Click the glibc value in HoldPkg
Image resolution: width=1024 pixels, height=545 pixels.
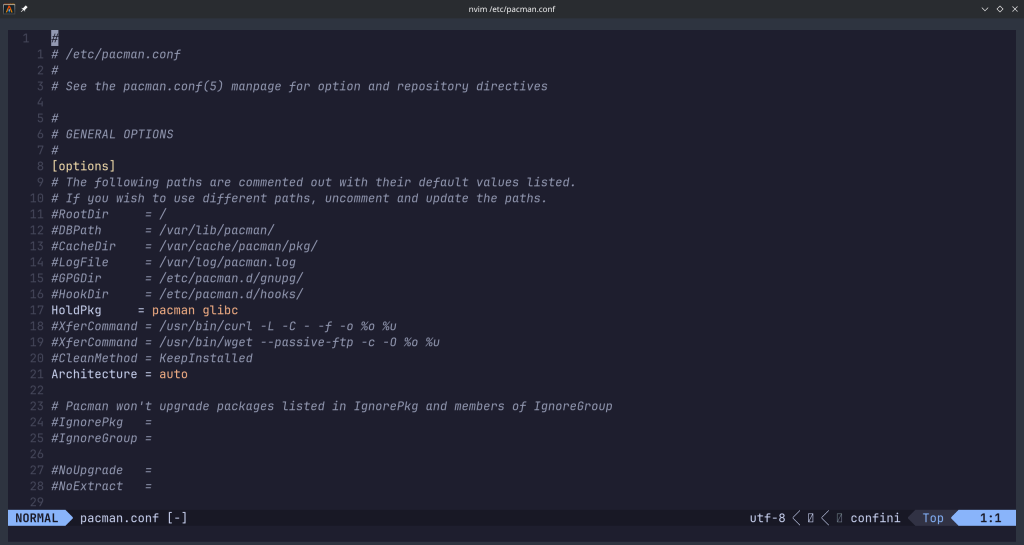220,310
